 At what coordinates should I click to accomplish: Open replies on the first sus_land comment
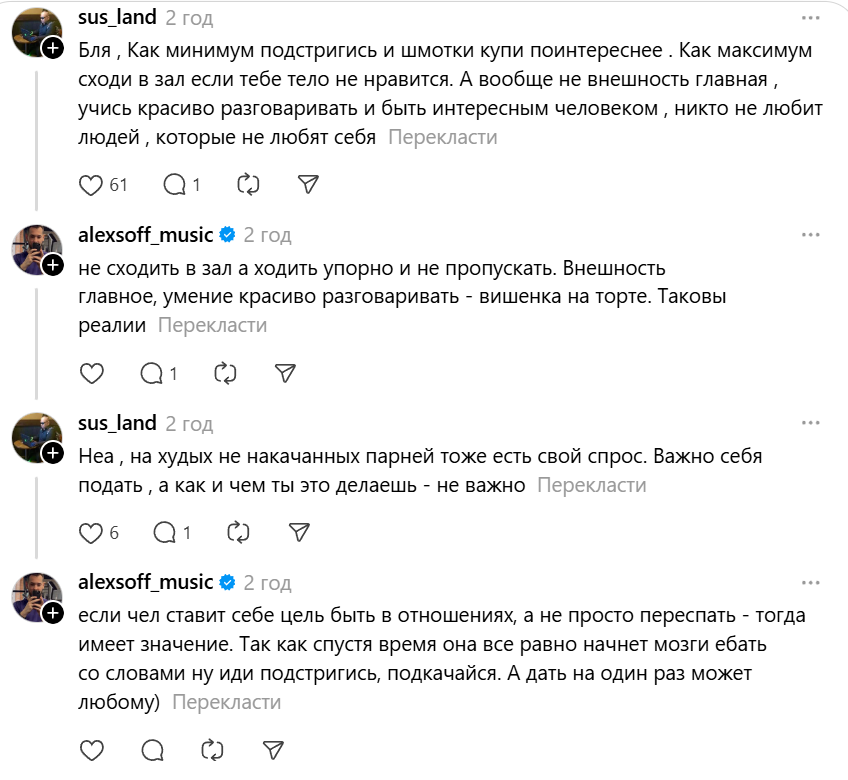(x=174, y=185)
